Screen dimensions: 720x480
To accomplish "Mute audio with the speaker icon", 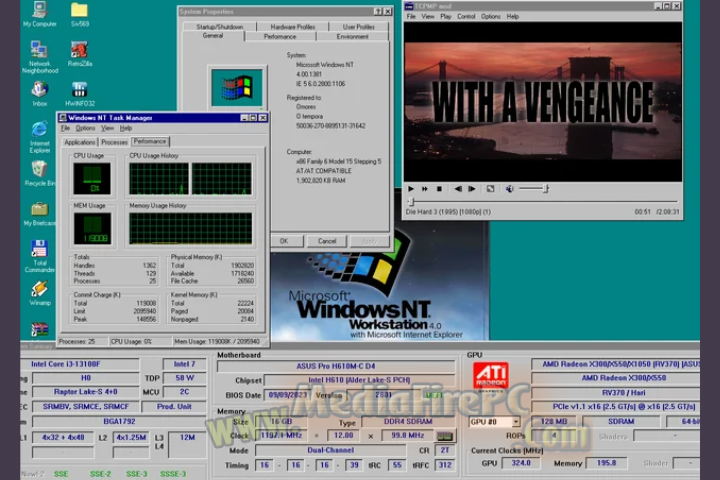I will [509, 189].
